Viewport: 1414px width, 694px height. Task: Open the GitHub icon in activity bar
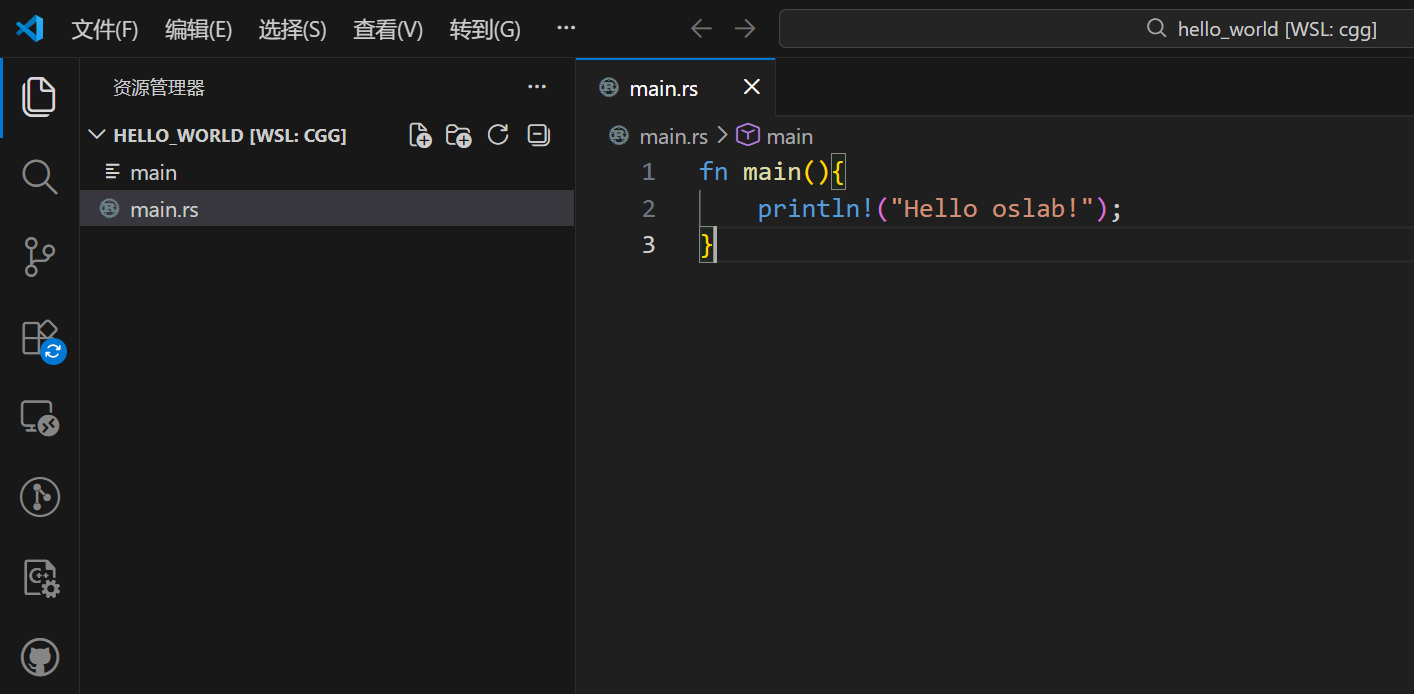(x=39, y=657)
